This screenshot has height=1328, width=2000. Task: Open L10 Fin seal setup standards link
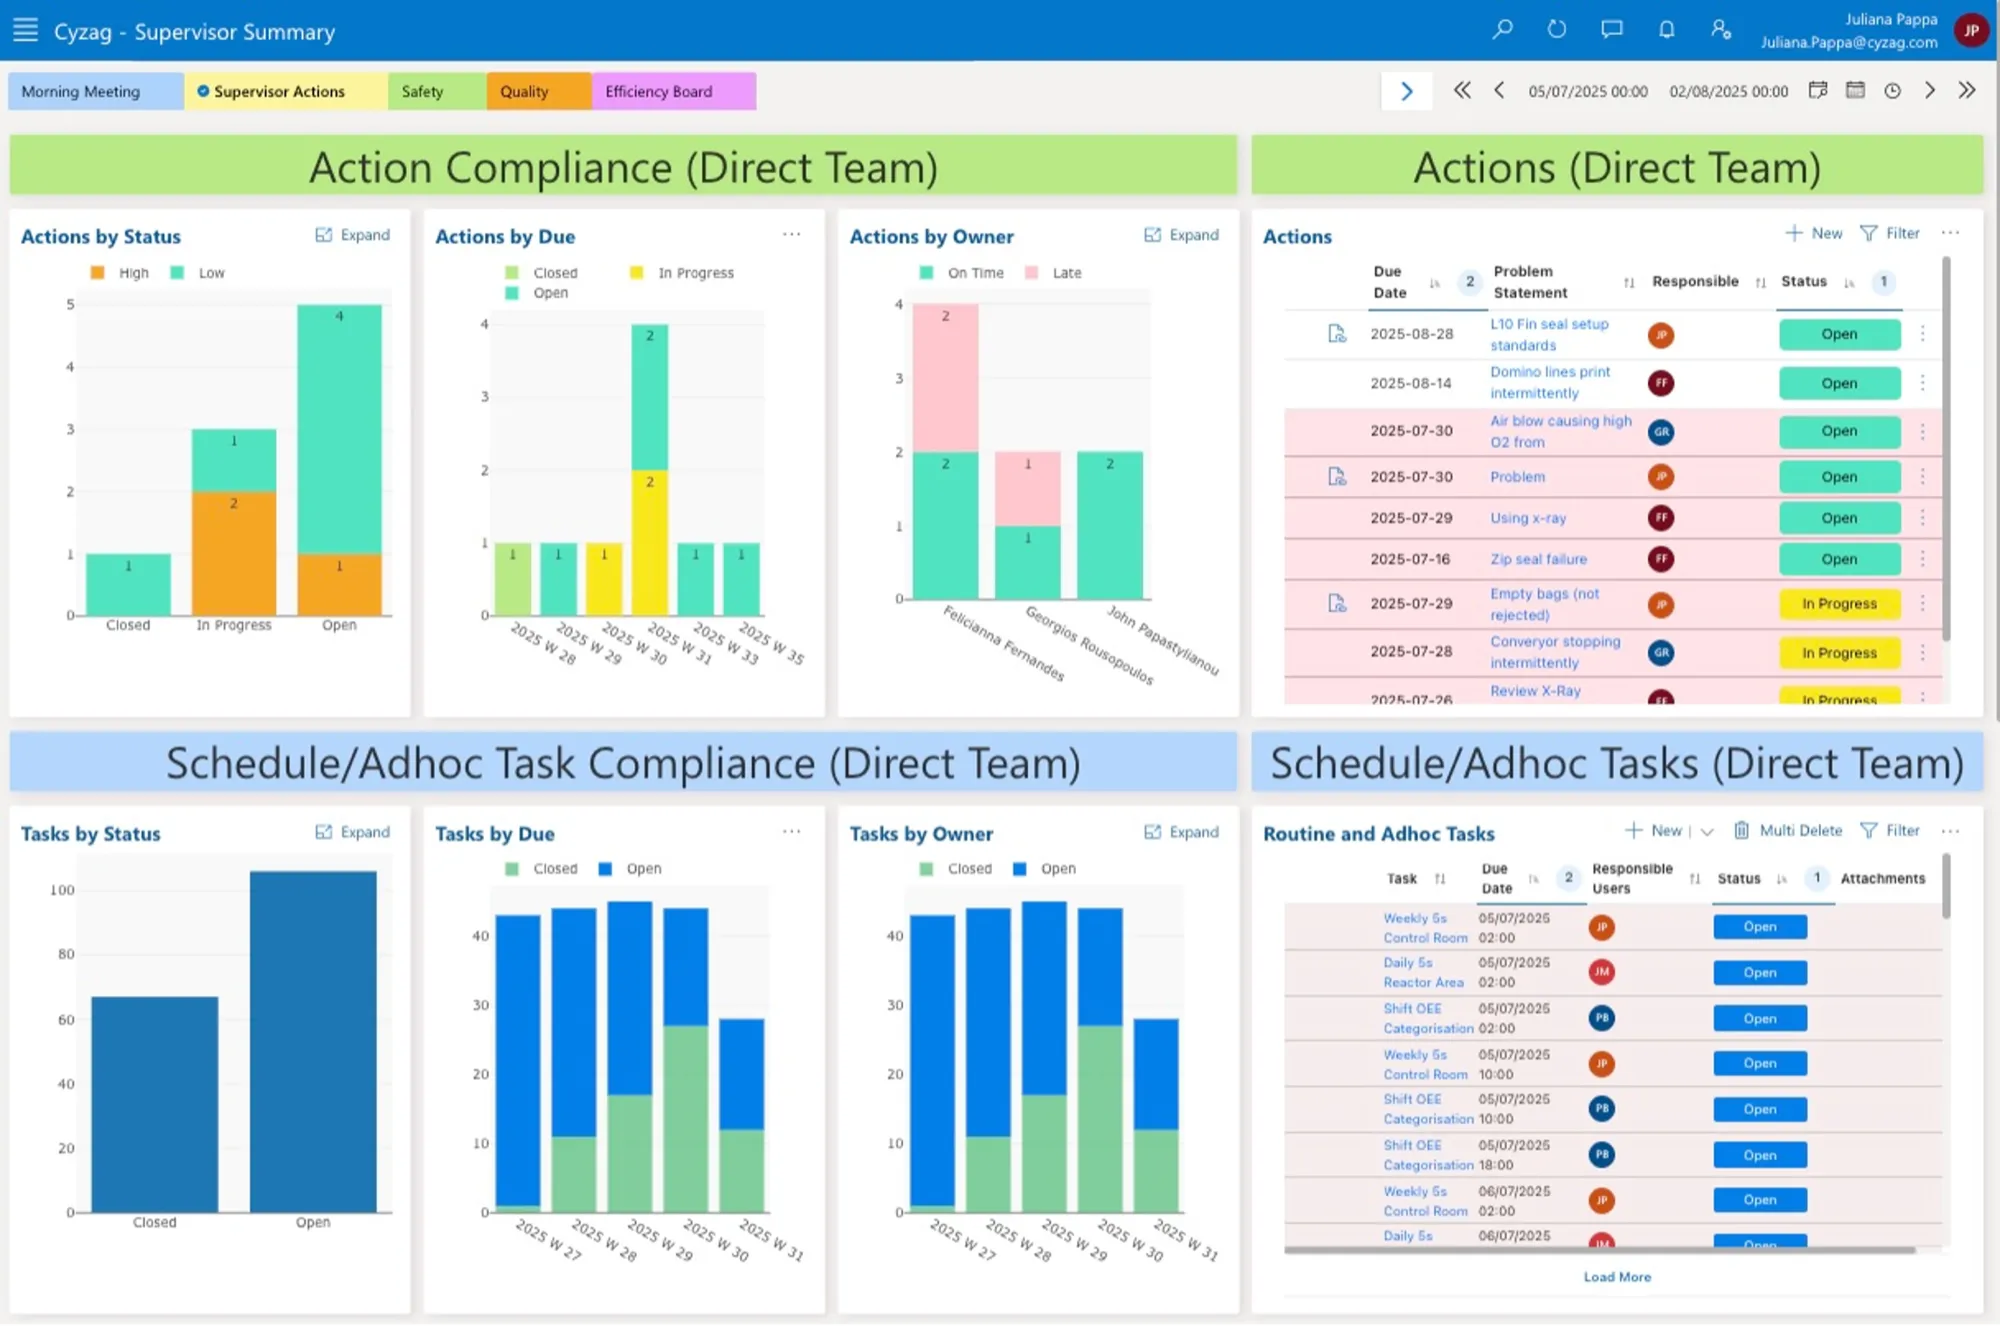[x=1549, y=334]
